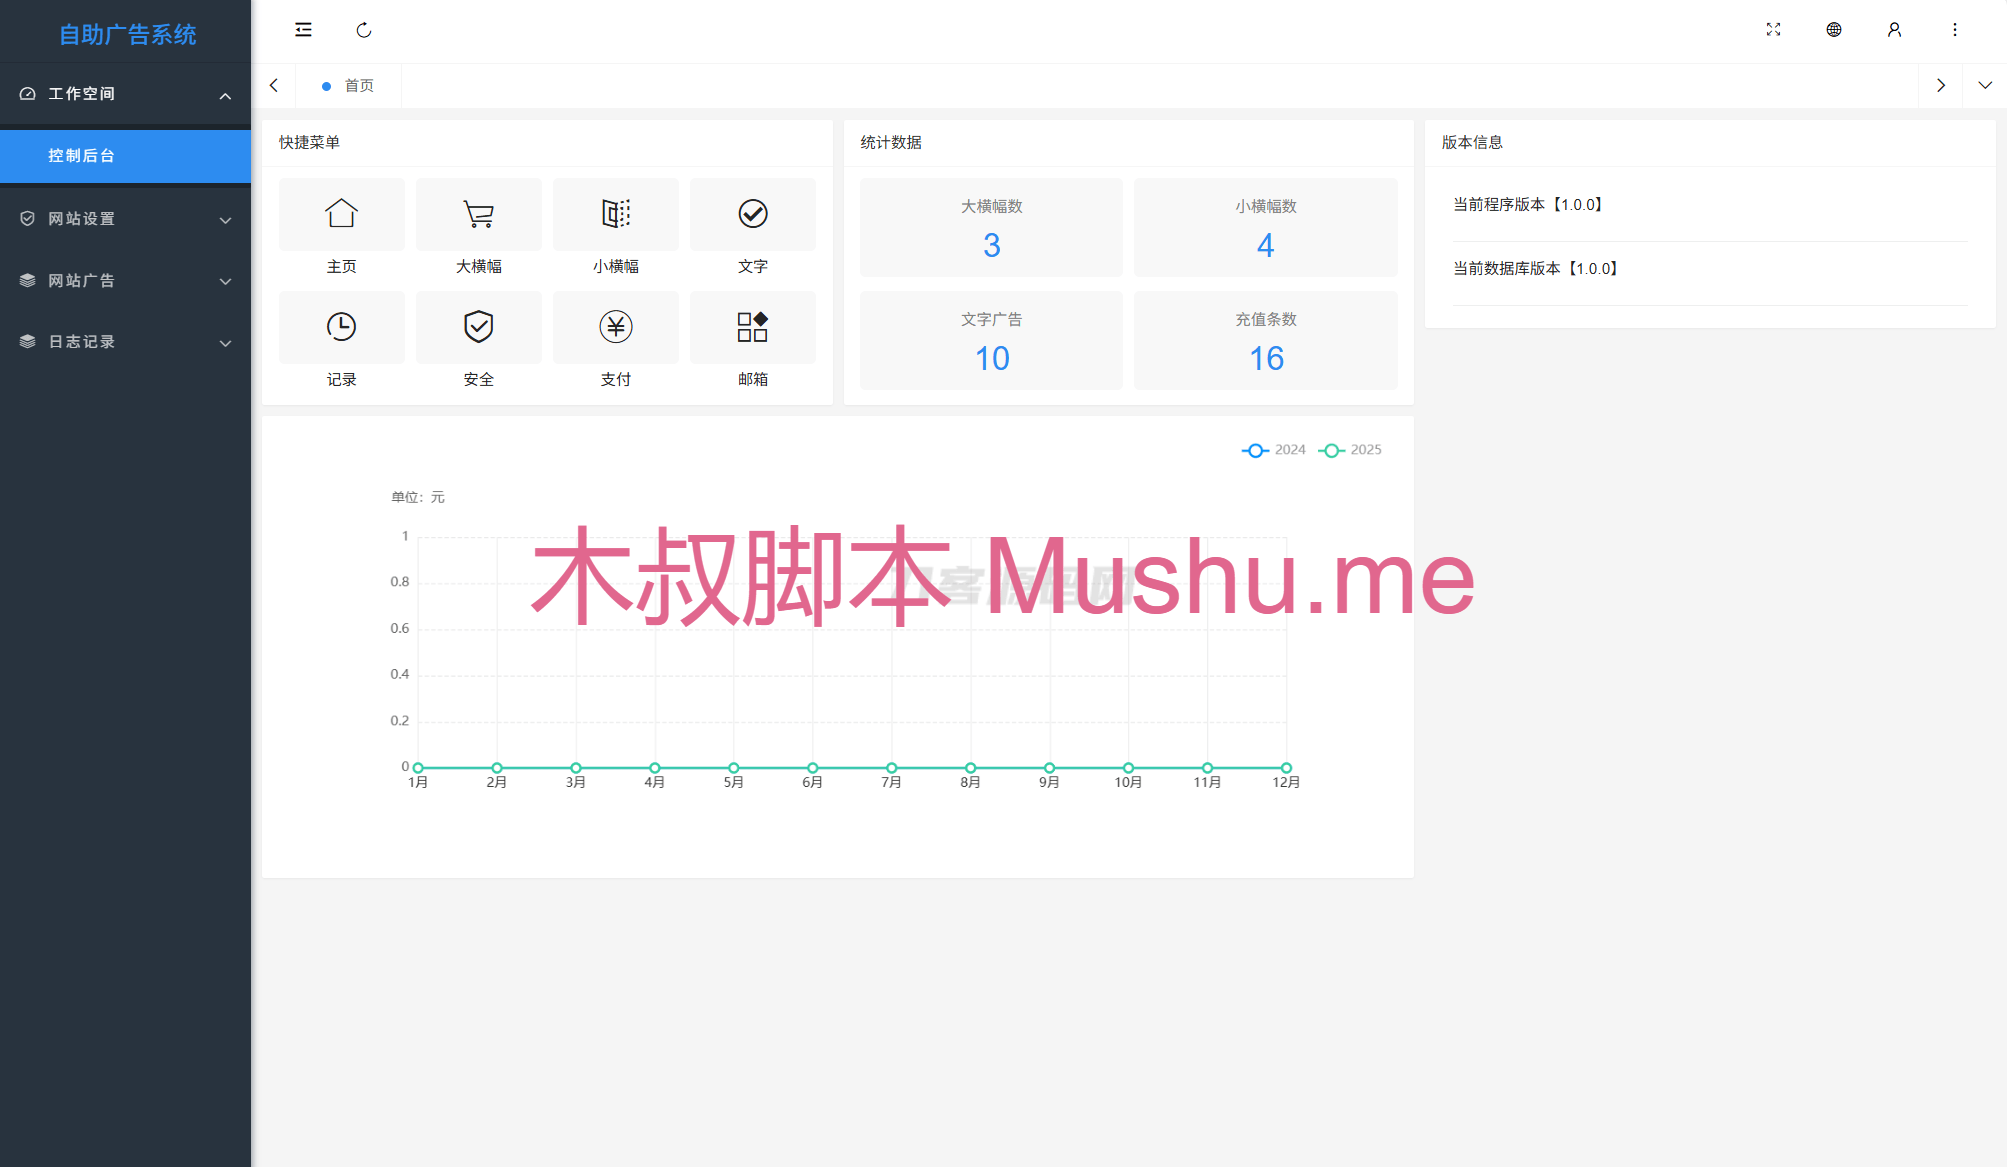This screenshot has height=1167, width=2007.
Task: Open the 记录 clock icon
Action: pyautogui.click(x=341, y=327)
